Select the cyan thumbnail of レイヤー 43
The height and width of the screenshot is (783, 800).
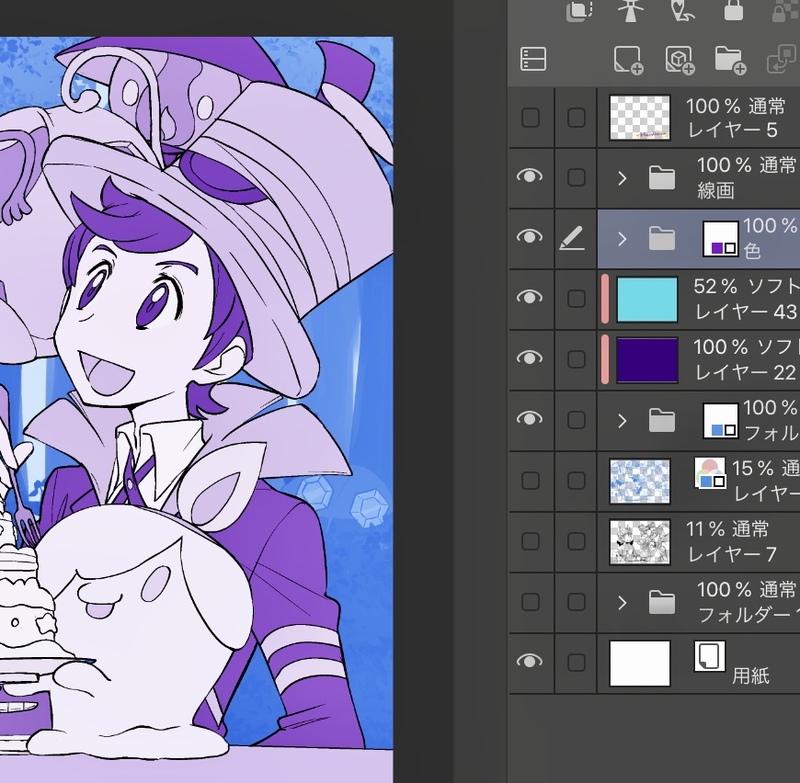point(647,299)
